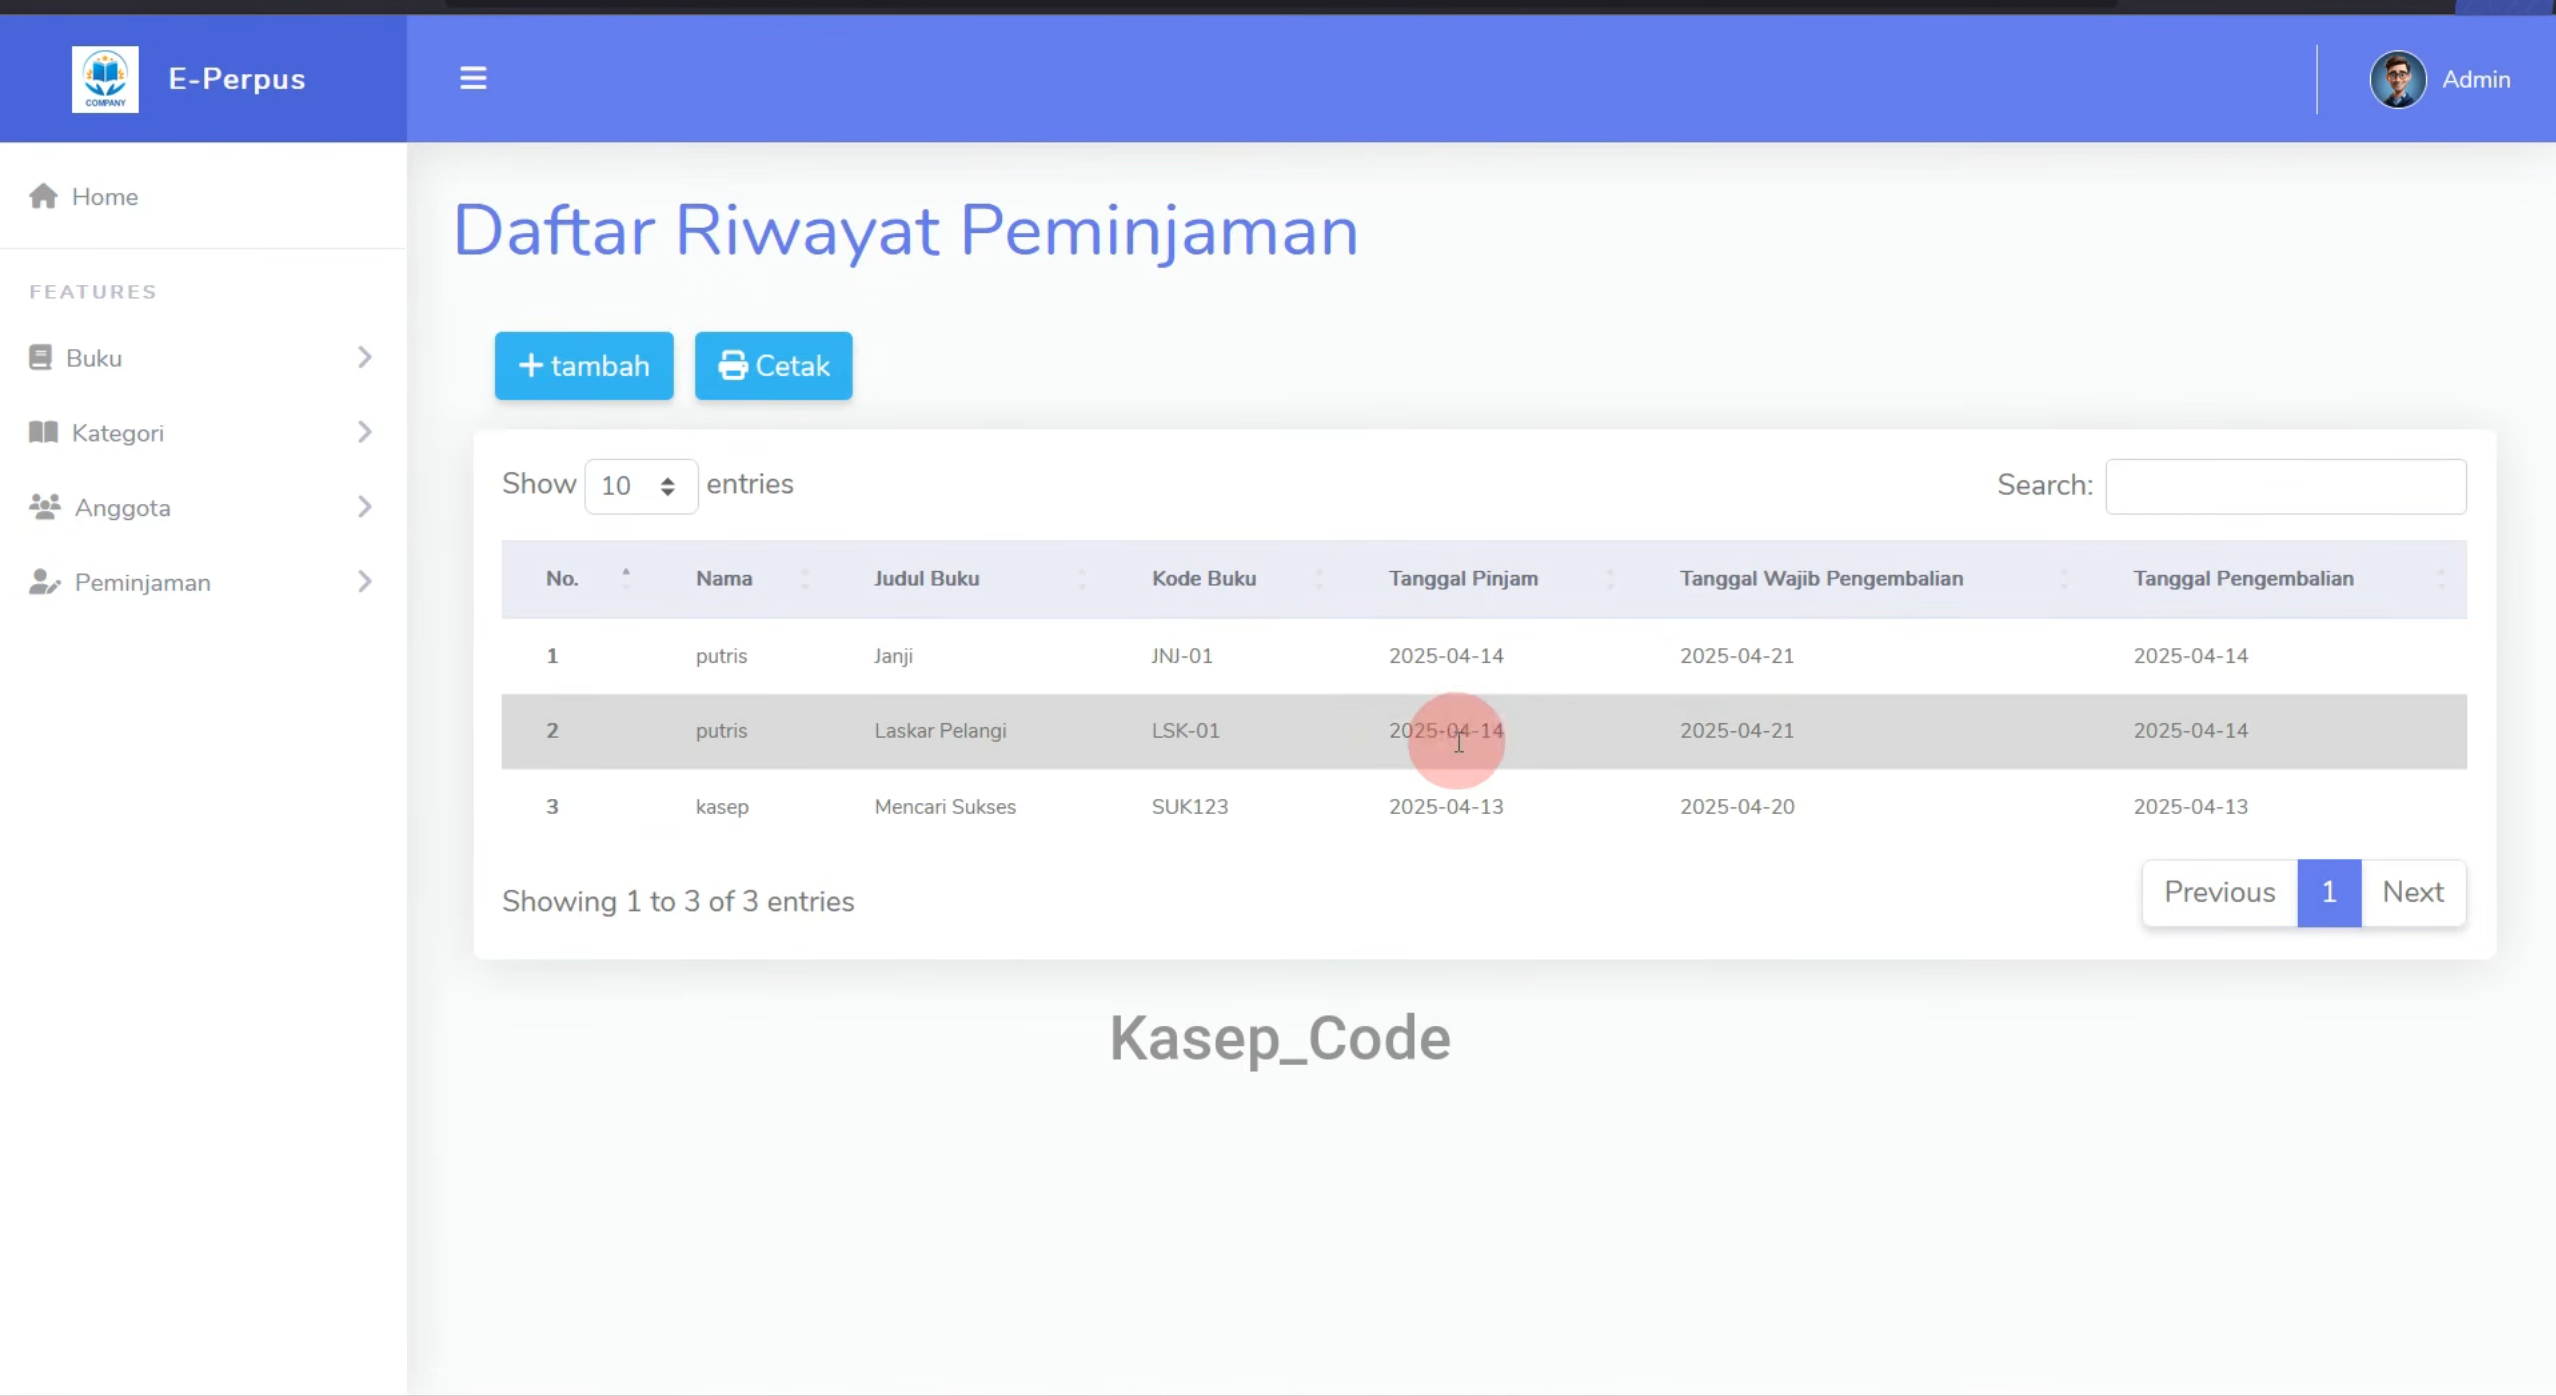Expand the Anggota menu chevron
Viewport: 2556px width, 1396px height.
click(x=365, y=507)
